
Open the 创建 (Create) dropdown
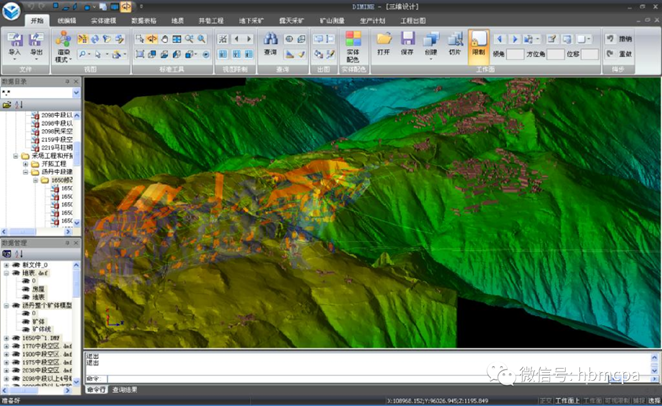431,44
